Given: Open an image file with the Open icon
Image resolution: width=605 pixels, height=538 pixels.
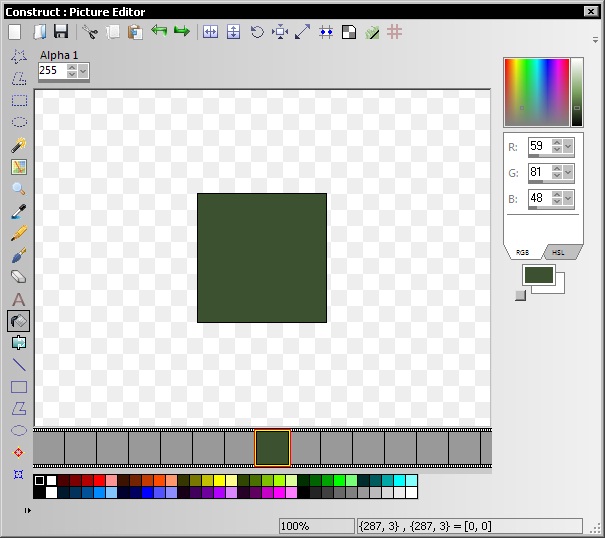Looking at the screenshot, I should tap(39, 32).
